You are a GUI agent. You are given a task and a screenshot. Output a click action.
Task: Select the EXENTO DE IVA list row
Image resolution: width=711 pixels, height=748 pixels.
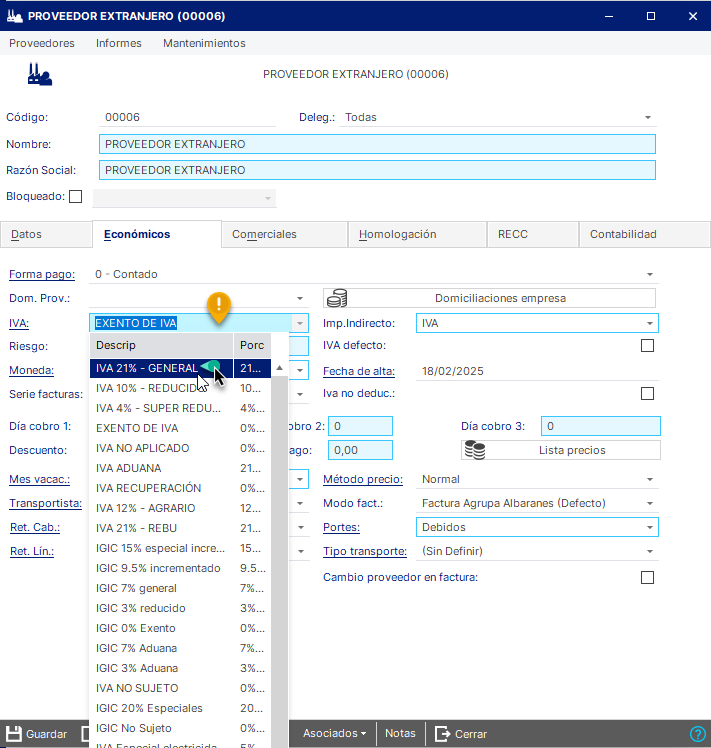(180, 428)
